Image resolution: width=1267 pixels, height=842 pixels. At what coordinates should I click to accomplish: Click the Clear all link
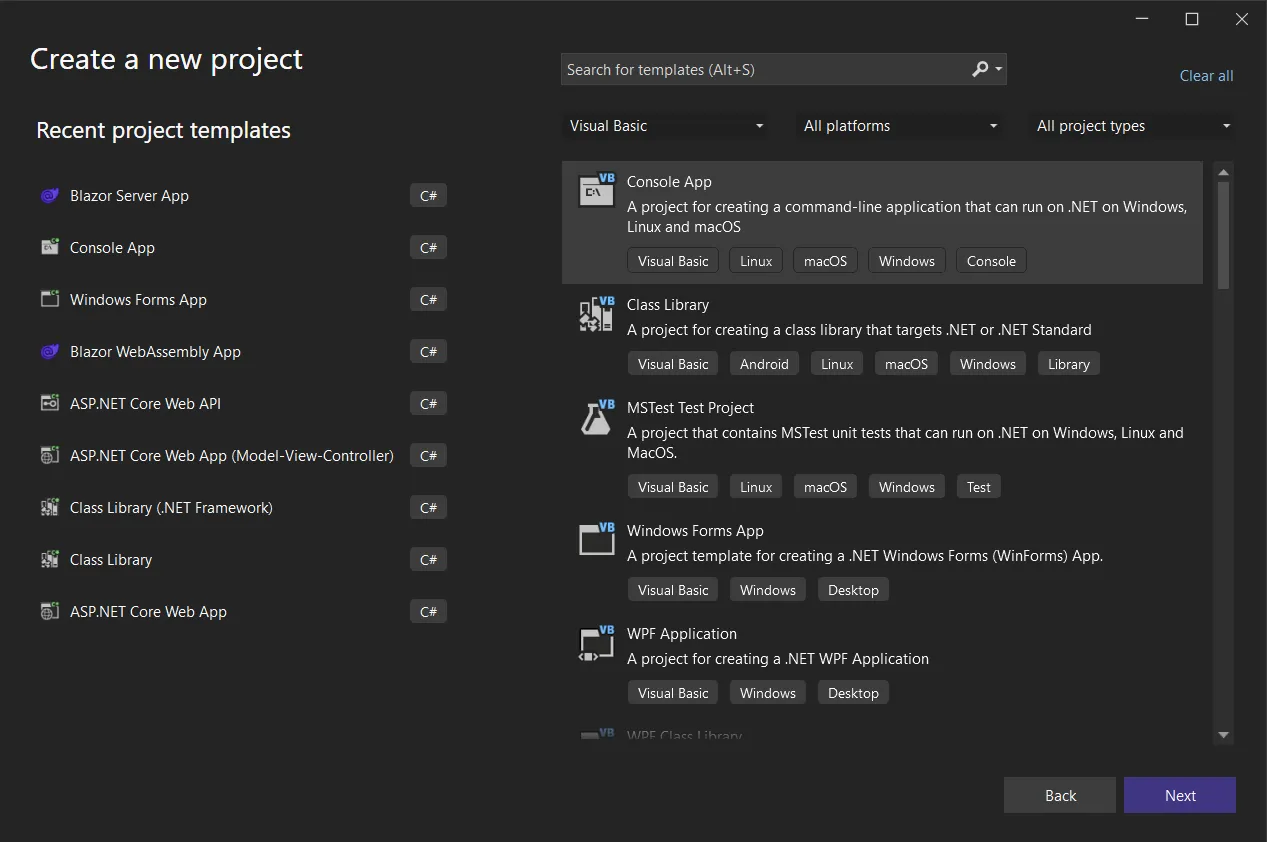1206,76
